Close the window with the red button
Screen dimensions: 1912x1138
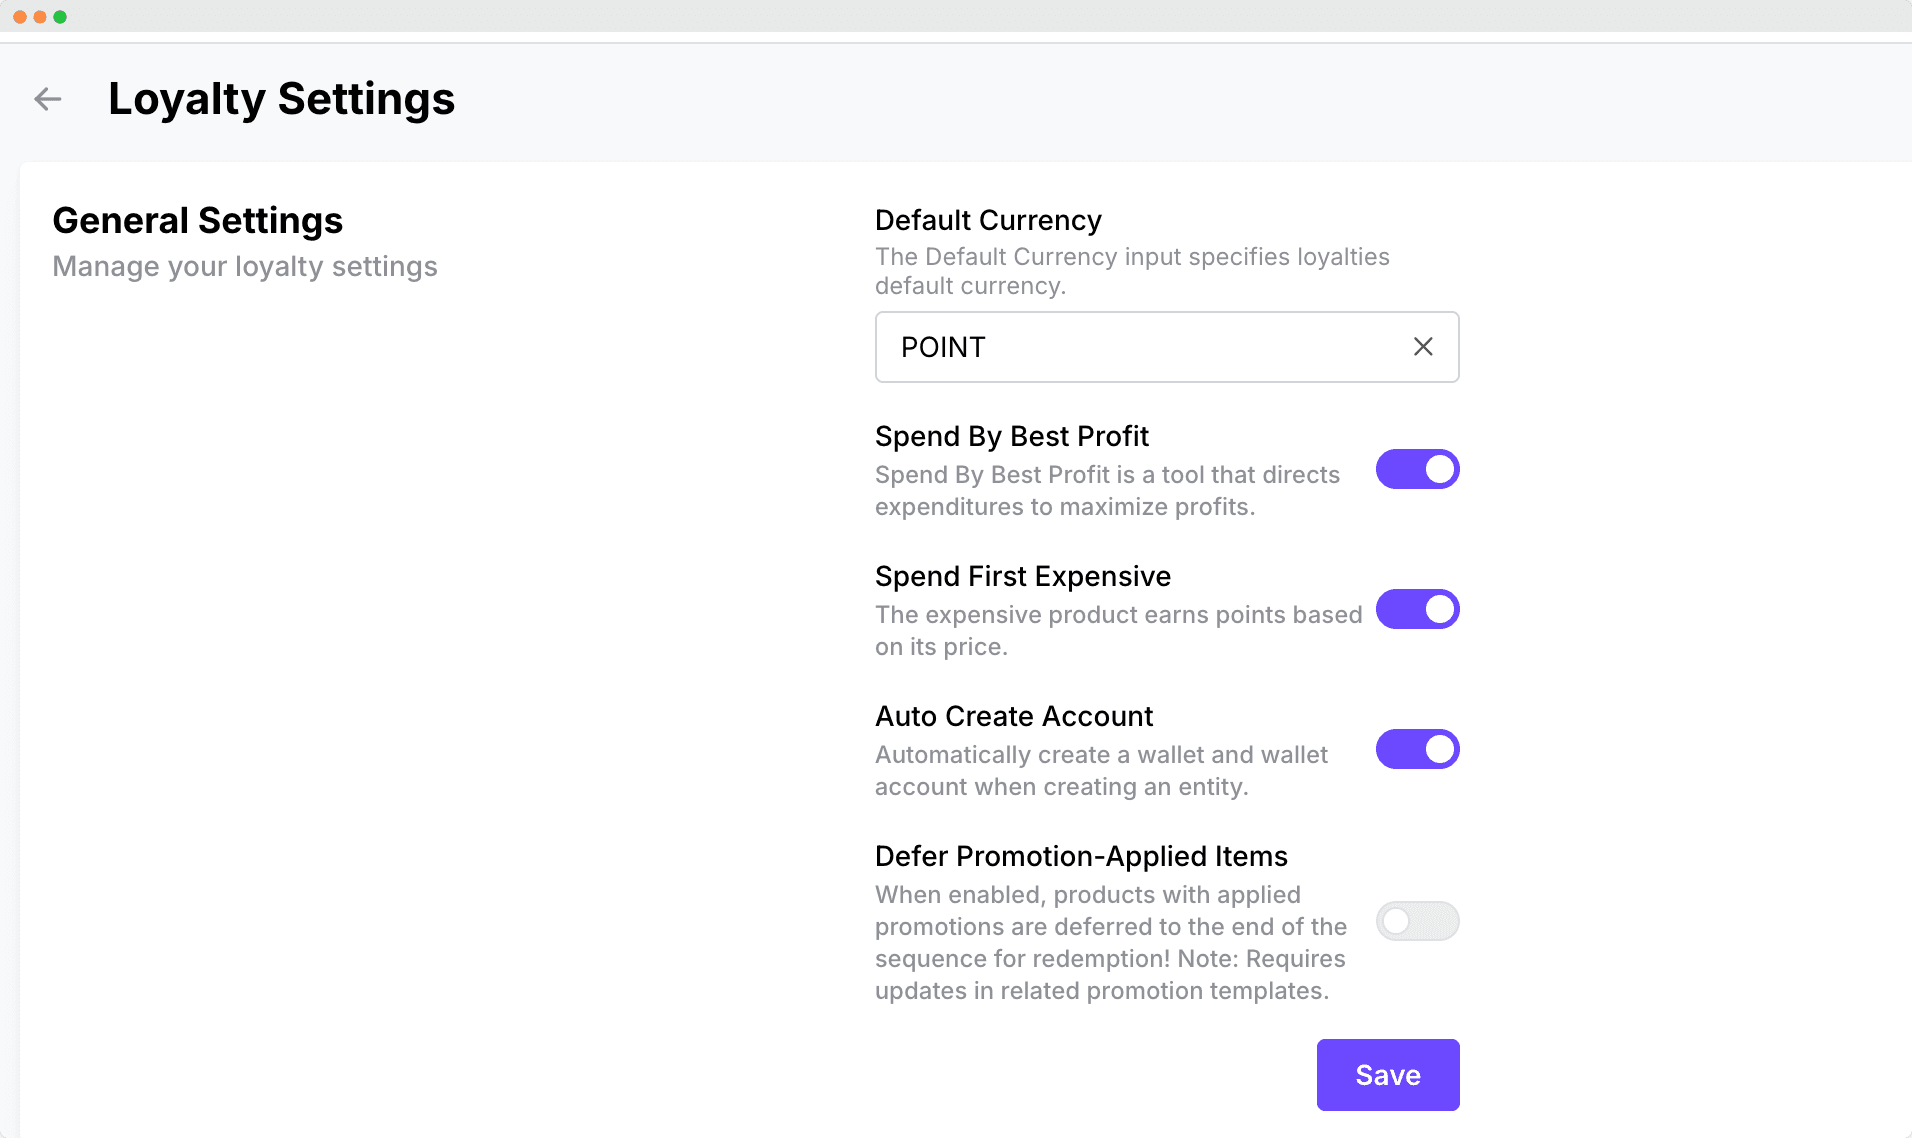click(20, 17)
